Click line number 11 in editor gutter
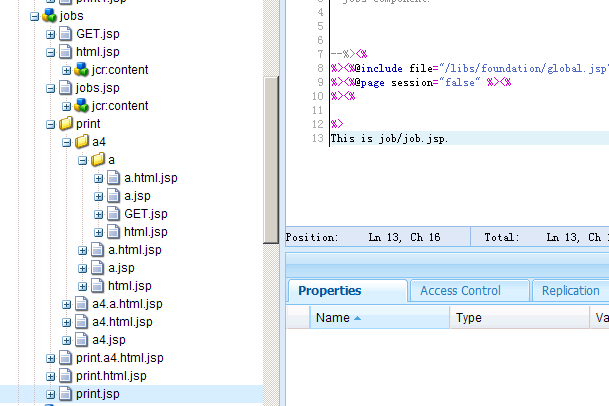 point(317,110)
